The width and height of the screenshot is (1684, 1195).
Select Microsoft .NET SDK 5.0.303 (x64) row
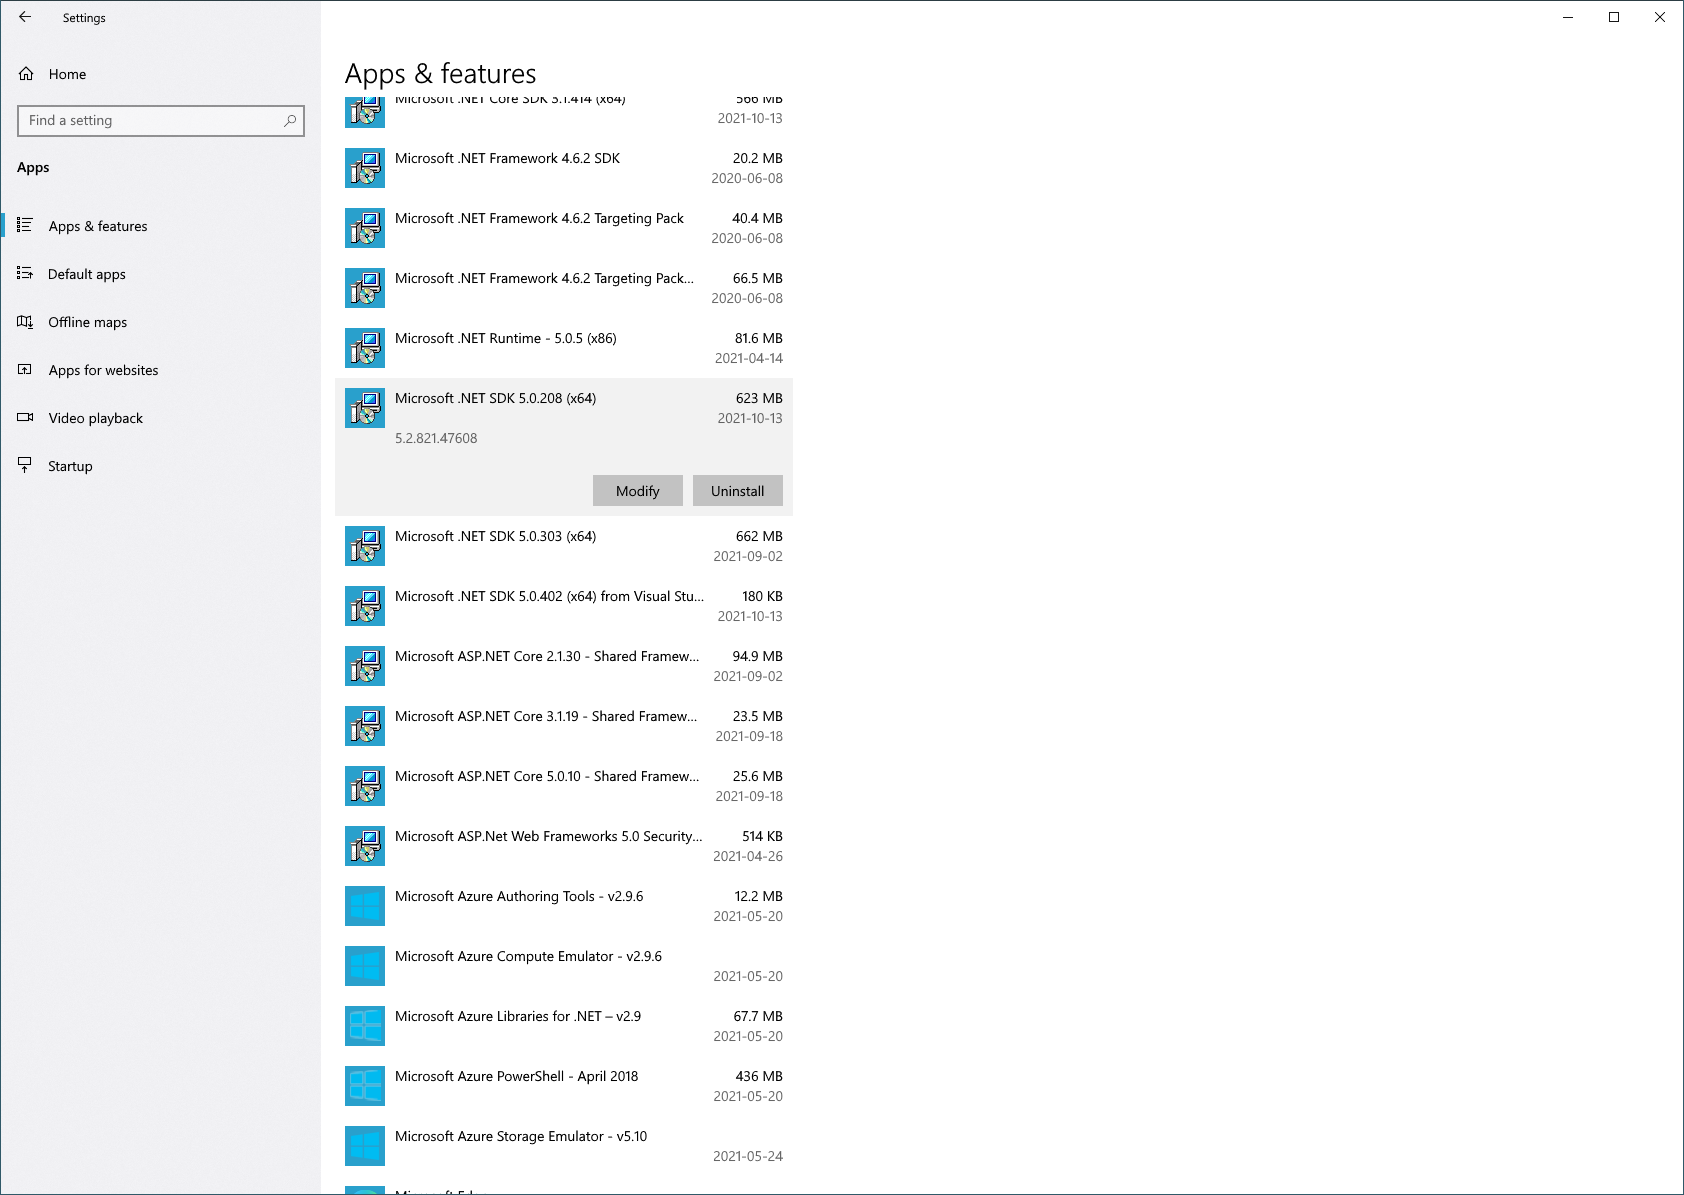(564, 546)
